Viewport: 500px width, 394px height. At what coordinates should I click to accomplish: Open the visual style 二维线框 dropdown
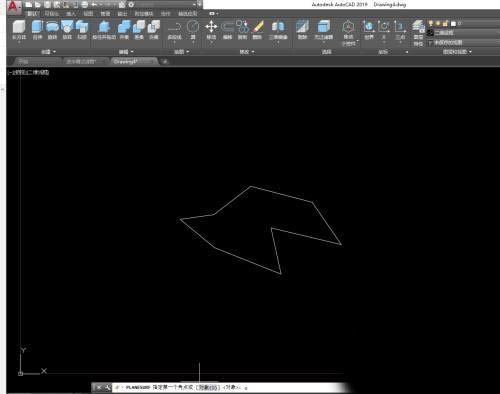[463, 33]
